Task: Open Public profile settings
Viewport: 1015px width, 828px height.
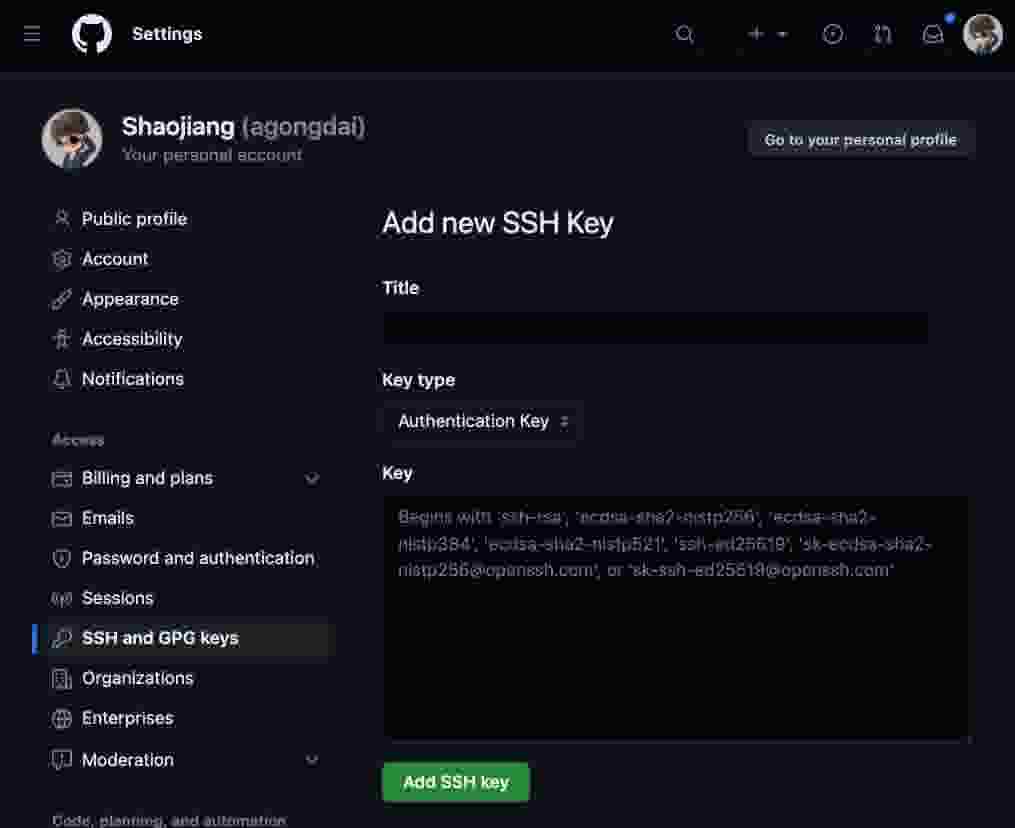Action: coord(135,219)
